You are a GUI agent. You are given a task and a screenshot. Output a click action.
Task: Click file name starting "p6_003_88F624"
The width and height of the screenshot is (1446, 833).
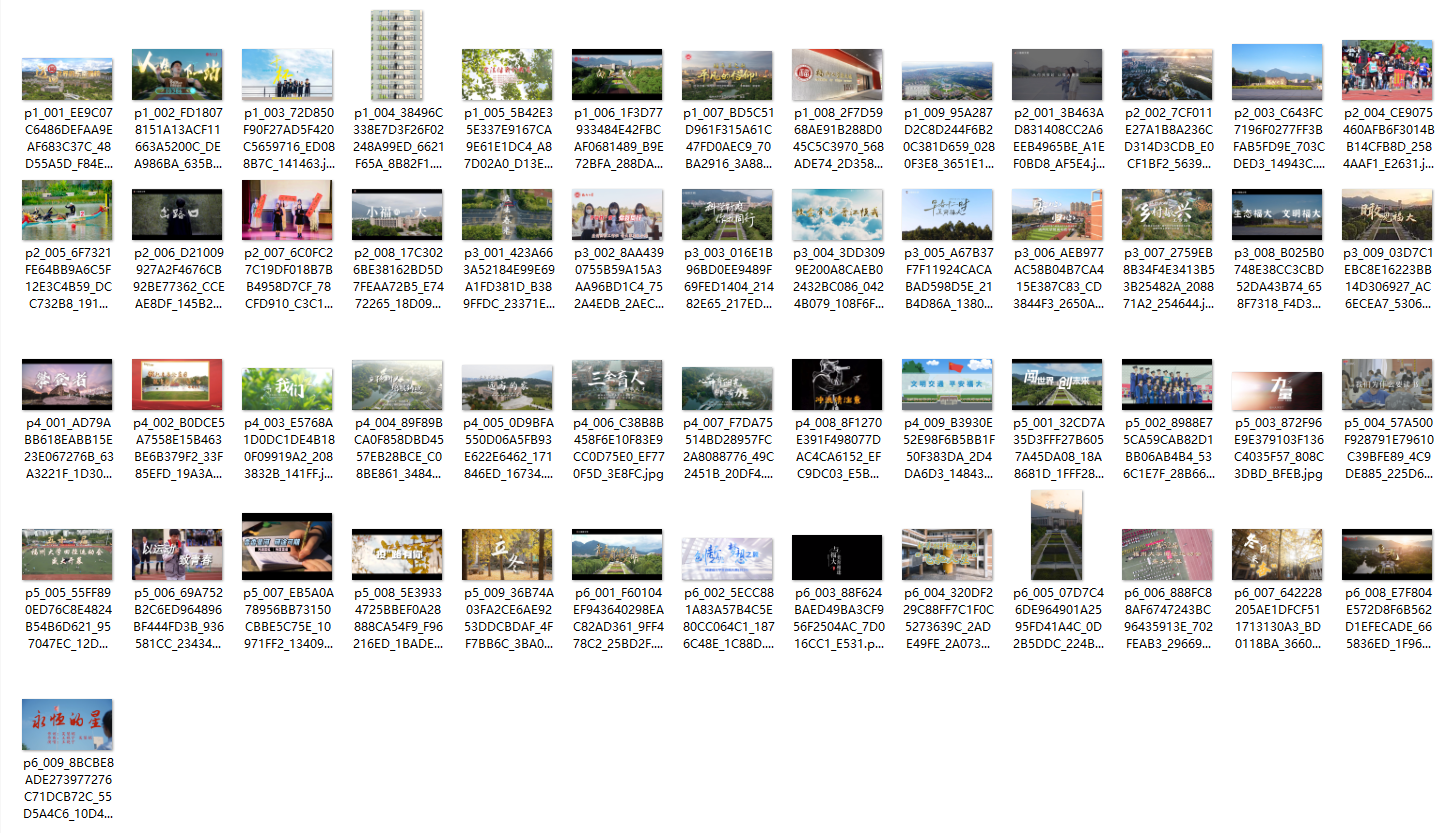point(837,619)
